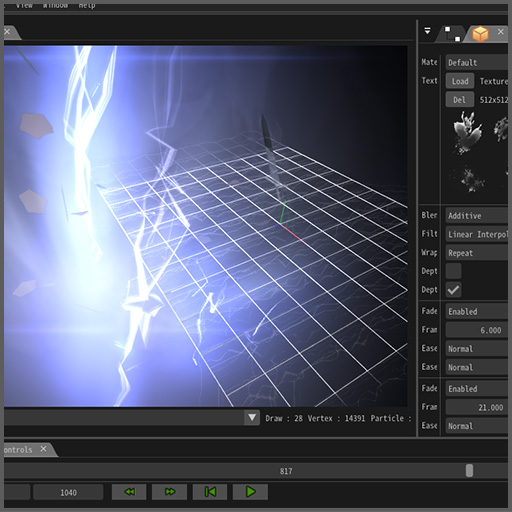Close the Controls panel tab
This screenshot has height=512, width=512.
coord(43,449)
